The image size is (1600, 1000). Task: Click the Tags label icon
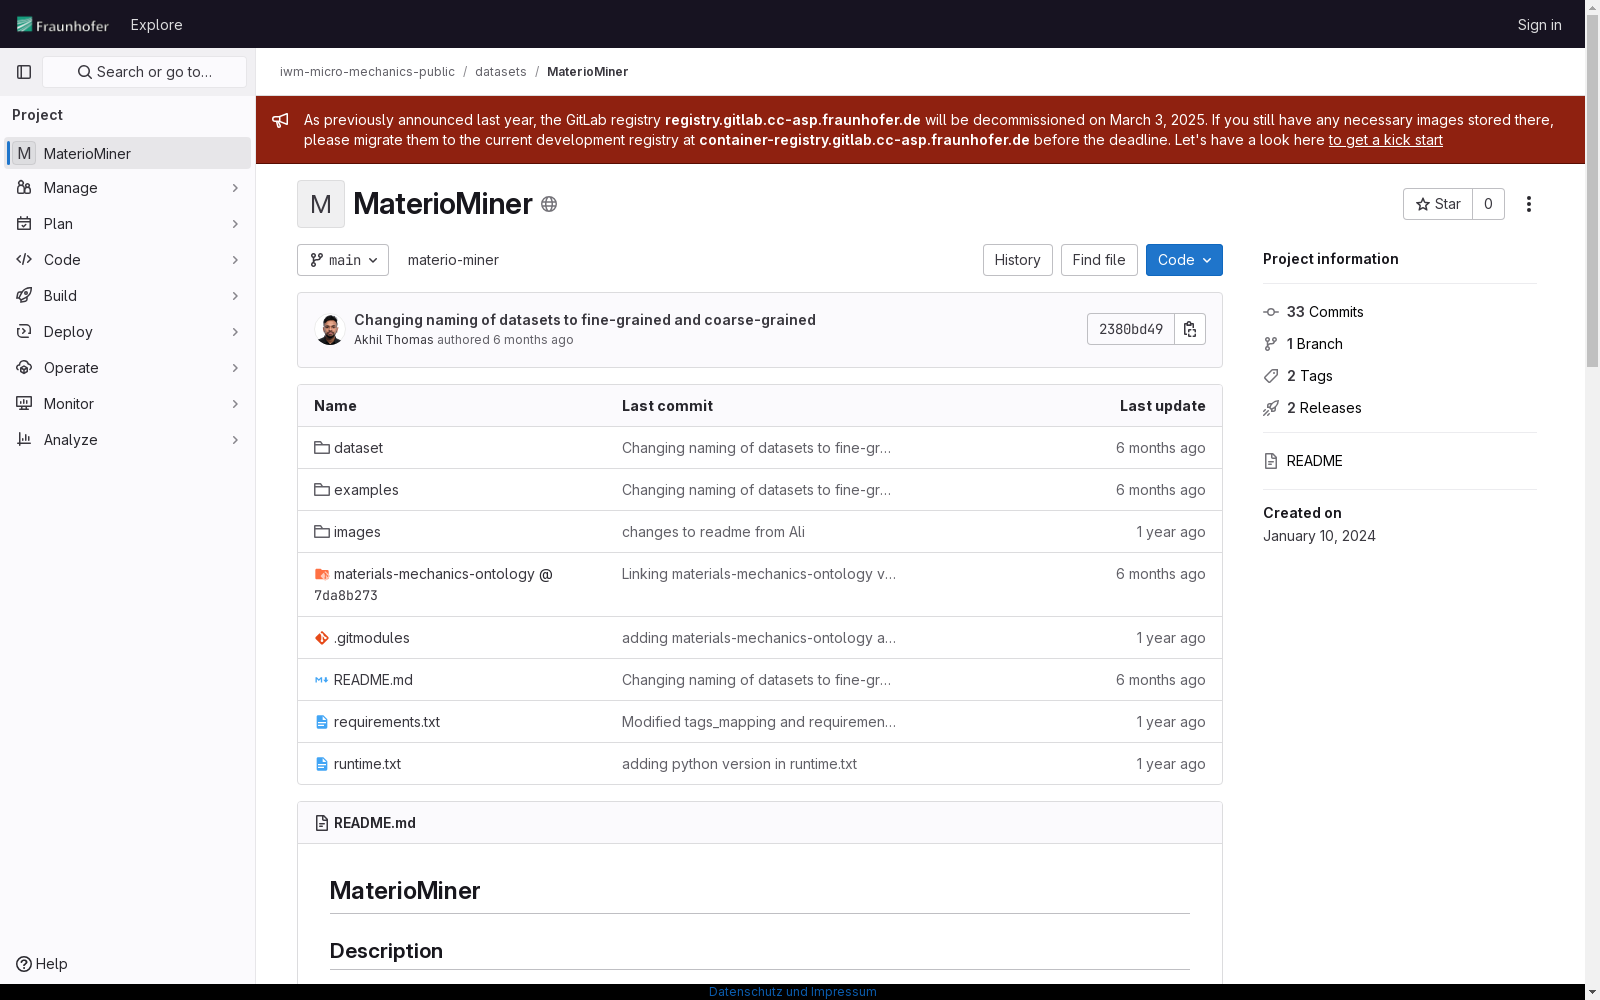tap(1271, 376)
